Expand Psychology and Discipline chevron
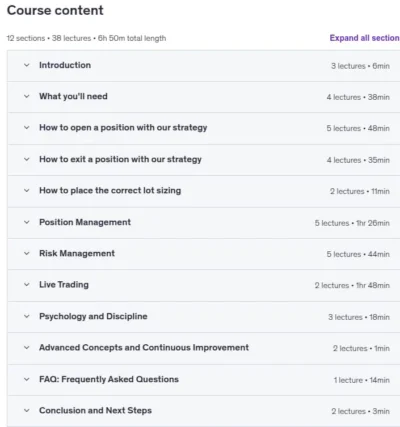This screenshot has height=427, width=400. pos(27,316)
